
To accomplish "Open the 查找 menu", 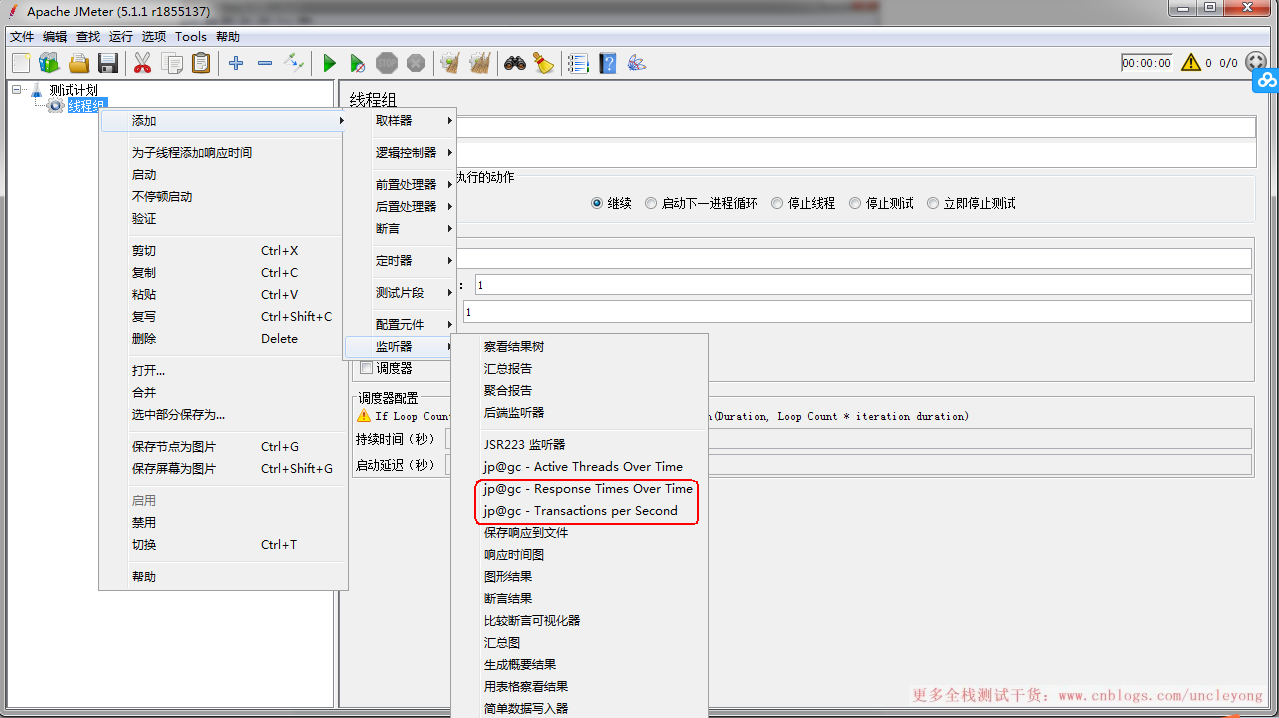I will (88, 37).
